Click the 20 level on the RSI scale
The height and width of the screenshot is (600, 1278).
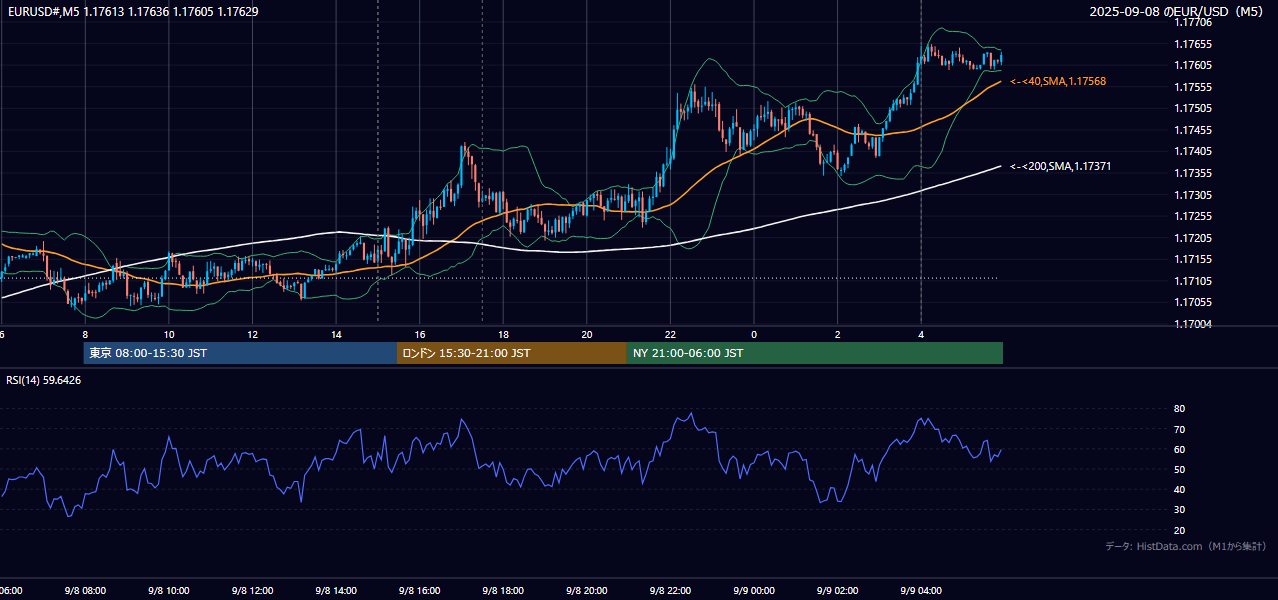(1179, 530)
